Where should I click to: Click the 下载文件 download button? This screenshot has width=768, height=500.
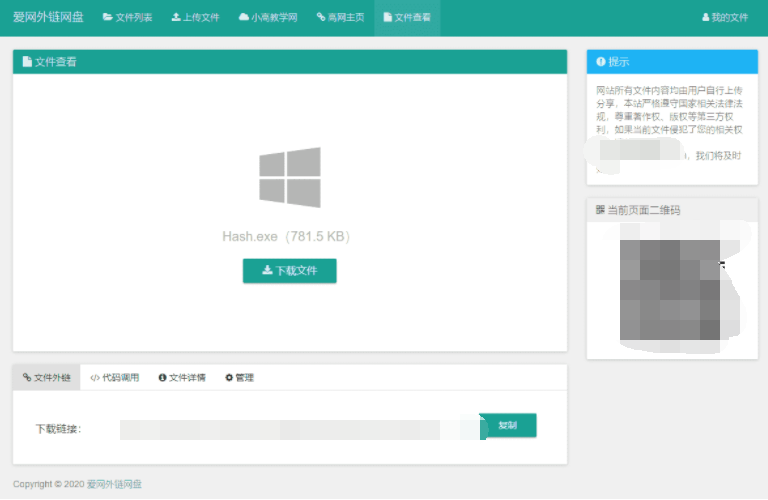point(289,270)
